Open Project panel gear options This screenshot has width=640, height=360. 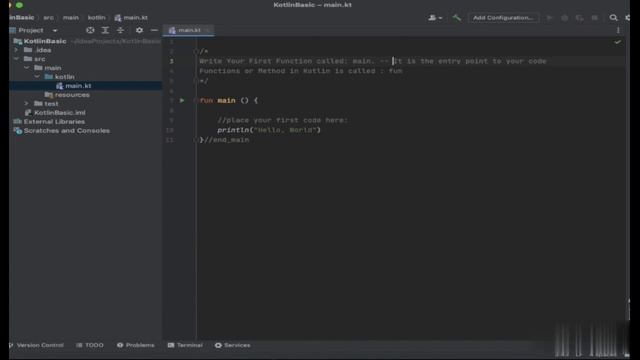click(x=139, y=30)
